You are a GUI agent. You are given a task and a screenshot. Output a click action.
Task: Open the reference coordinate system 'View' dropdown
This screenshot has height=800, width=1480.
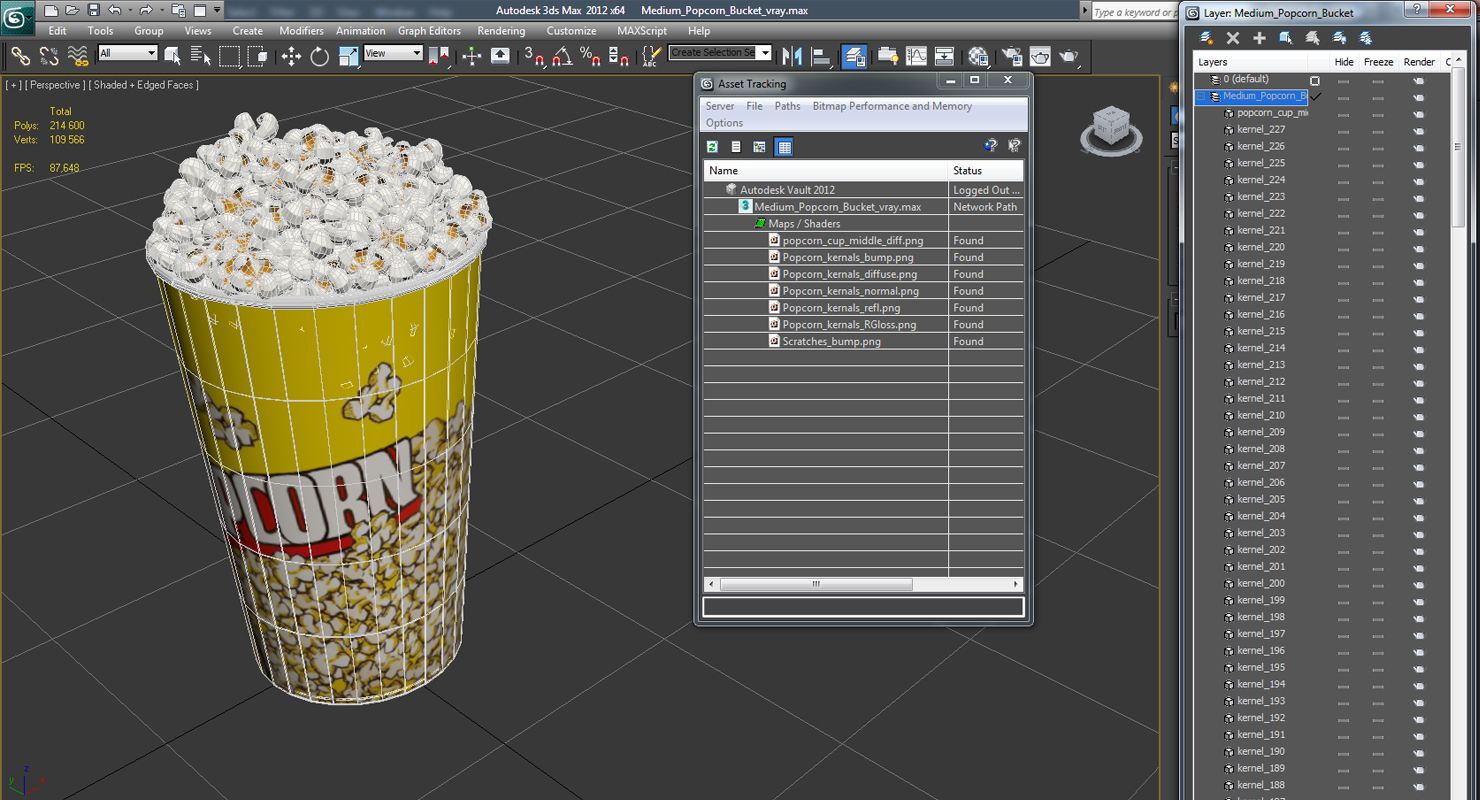point(392,53)
